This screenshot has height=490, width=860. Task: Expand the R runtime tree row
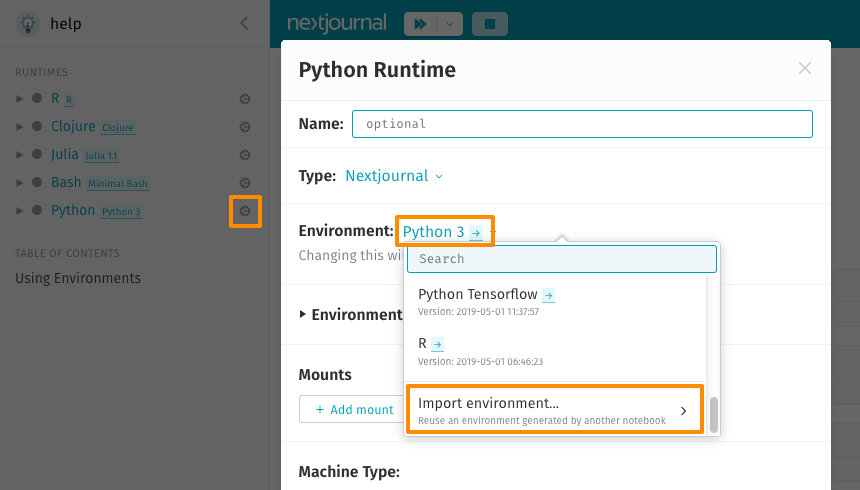click(x=20, y=99)
